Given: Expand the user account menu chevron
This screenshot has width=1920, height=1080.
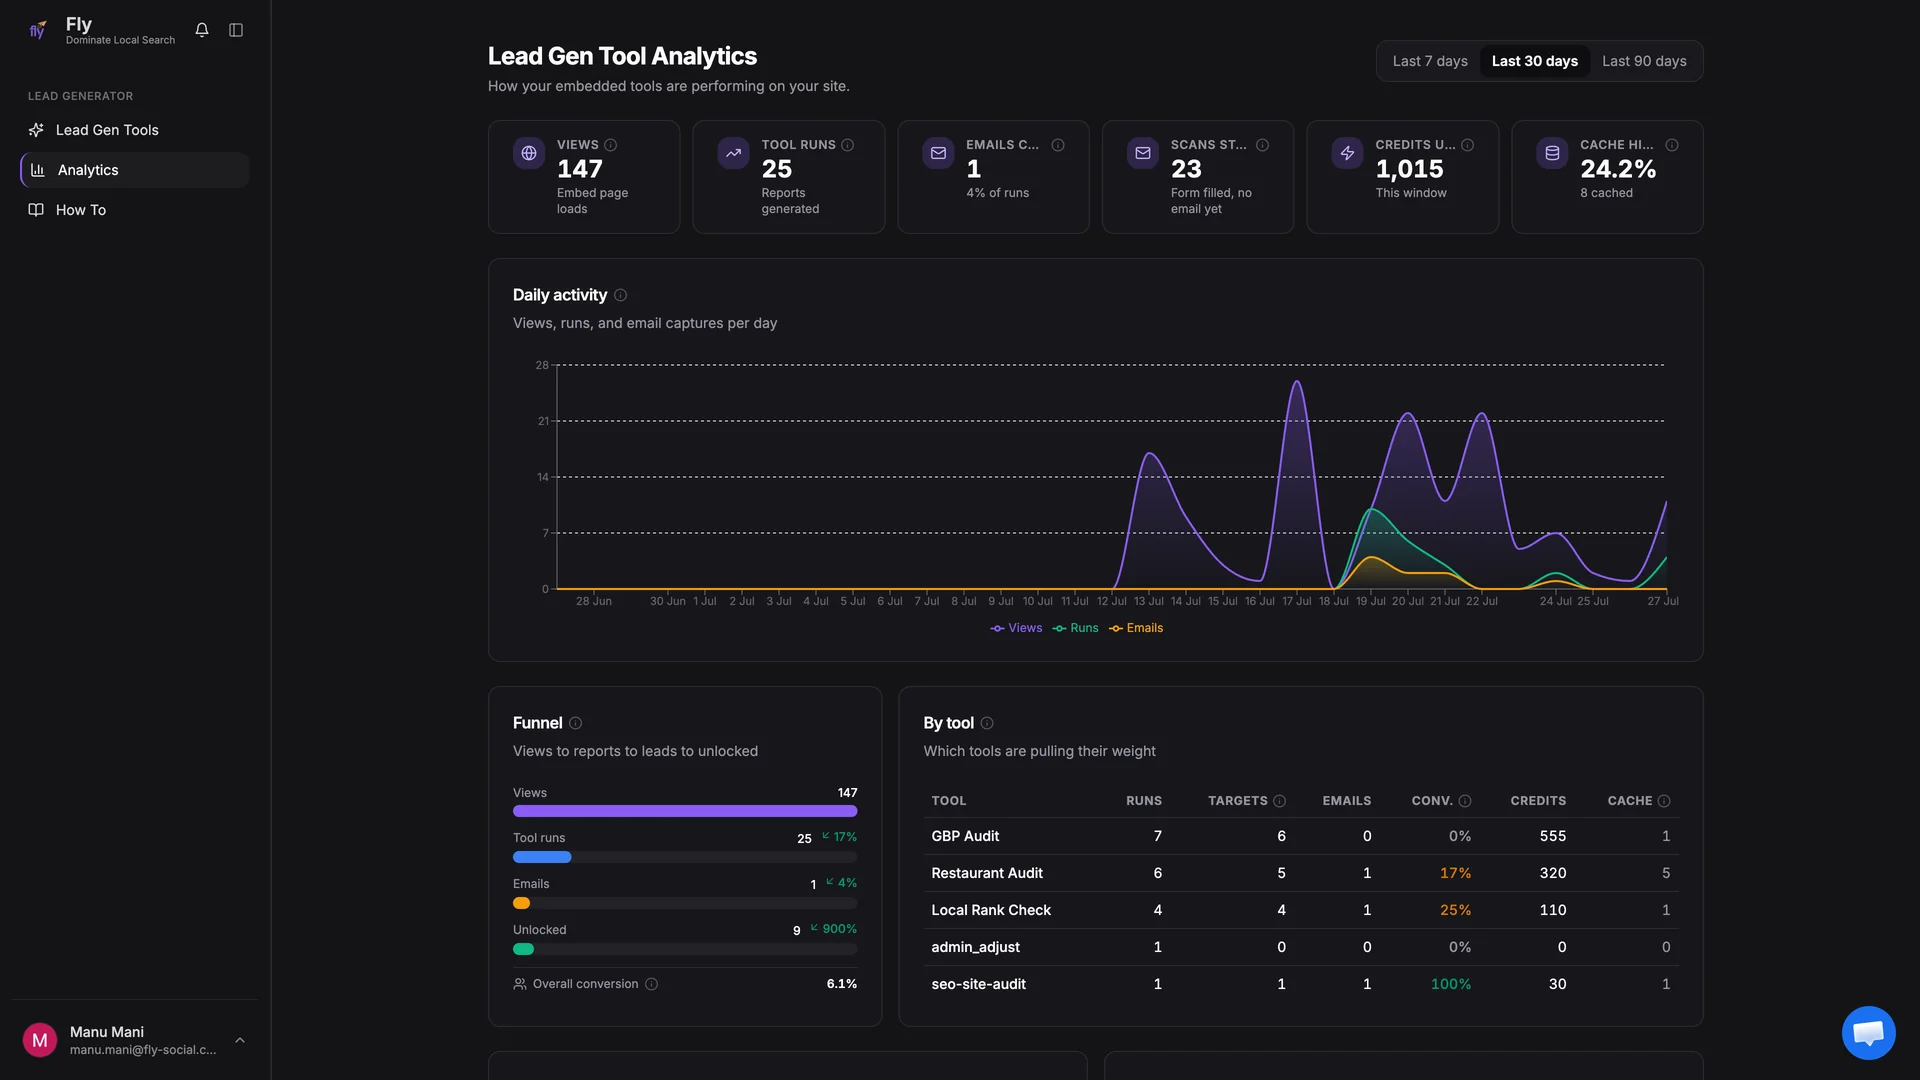Looking at the screenshot, I should pos(240,1040).
